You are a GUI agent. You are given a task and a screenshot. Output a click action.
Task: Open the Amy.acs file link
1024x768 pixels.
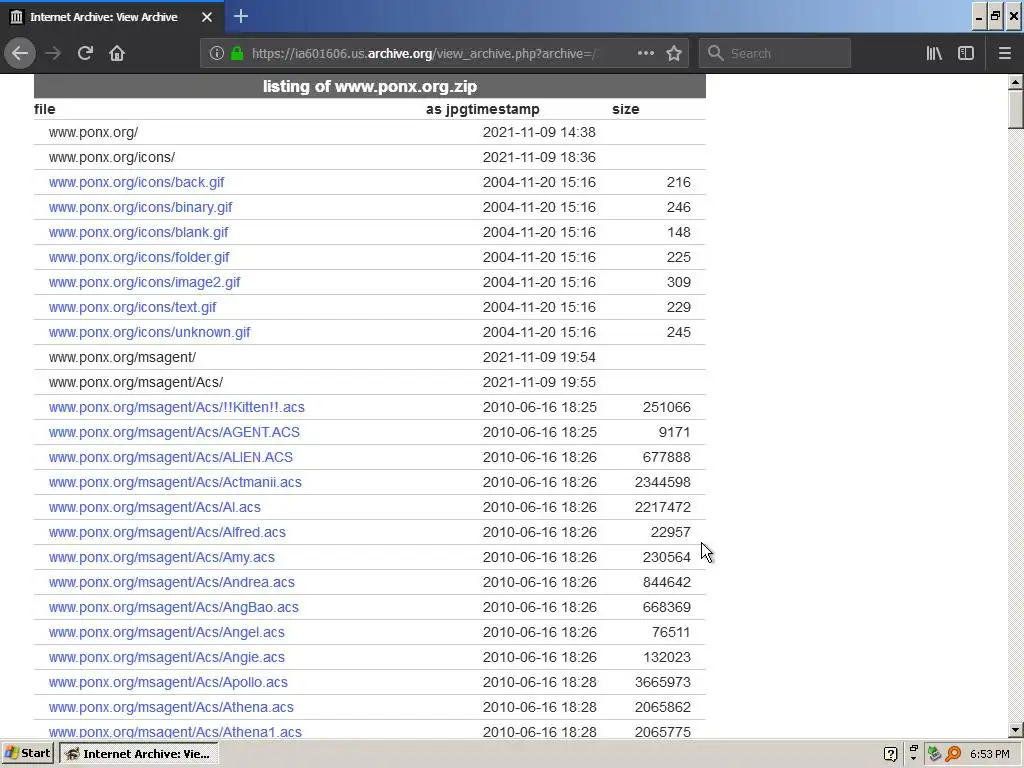pyautogui.click(x=162, y=557)
